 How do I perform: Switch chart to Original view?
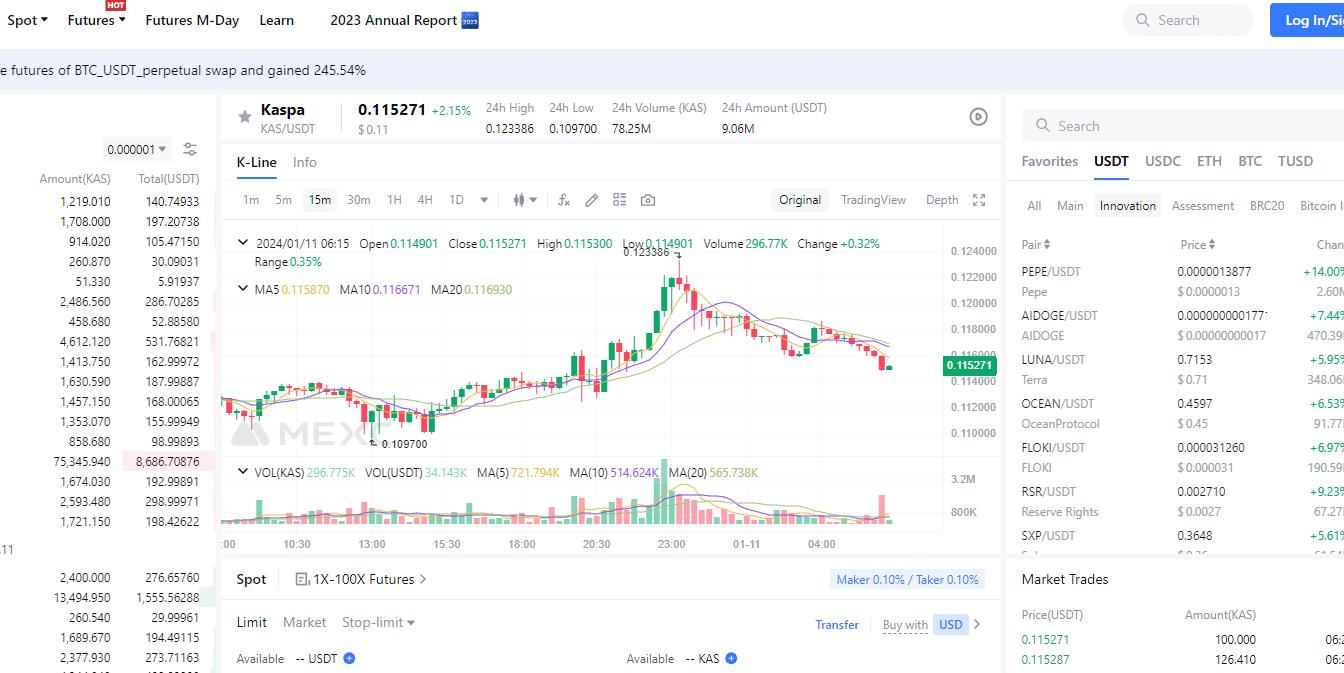(x=800, y=200)
